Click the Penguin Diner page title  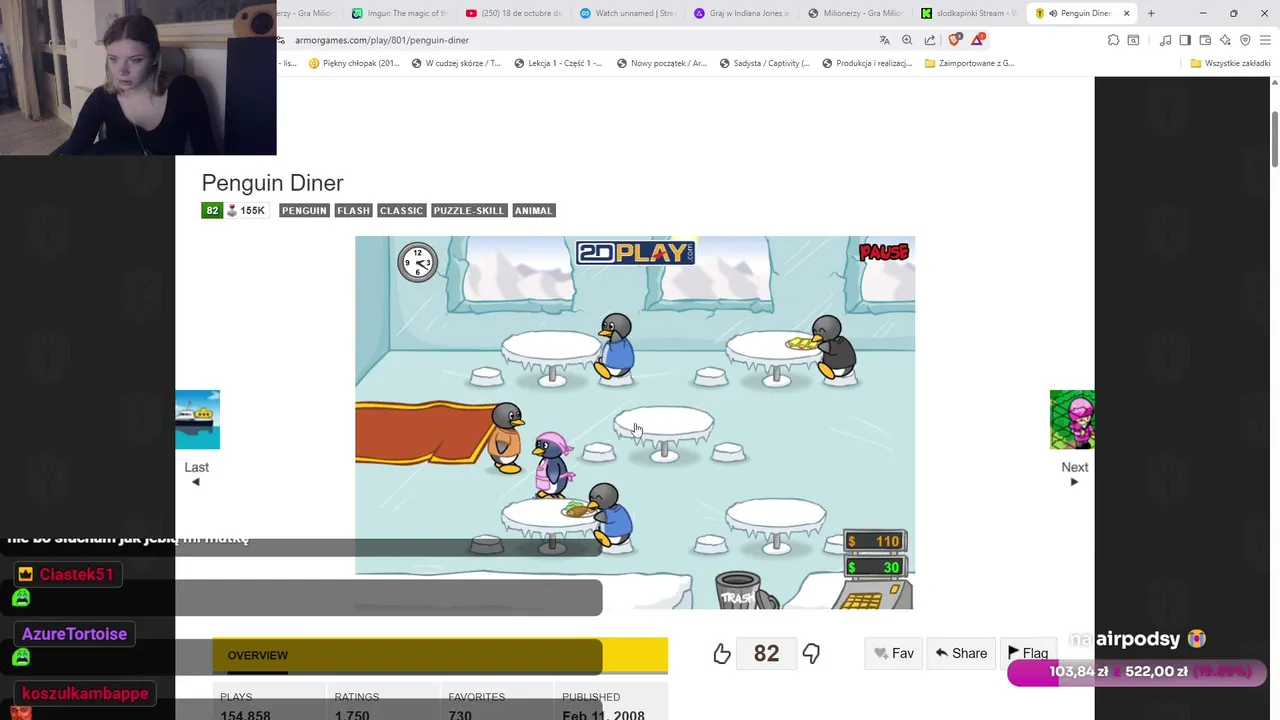tap(272, 183)
